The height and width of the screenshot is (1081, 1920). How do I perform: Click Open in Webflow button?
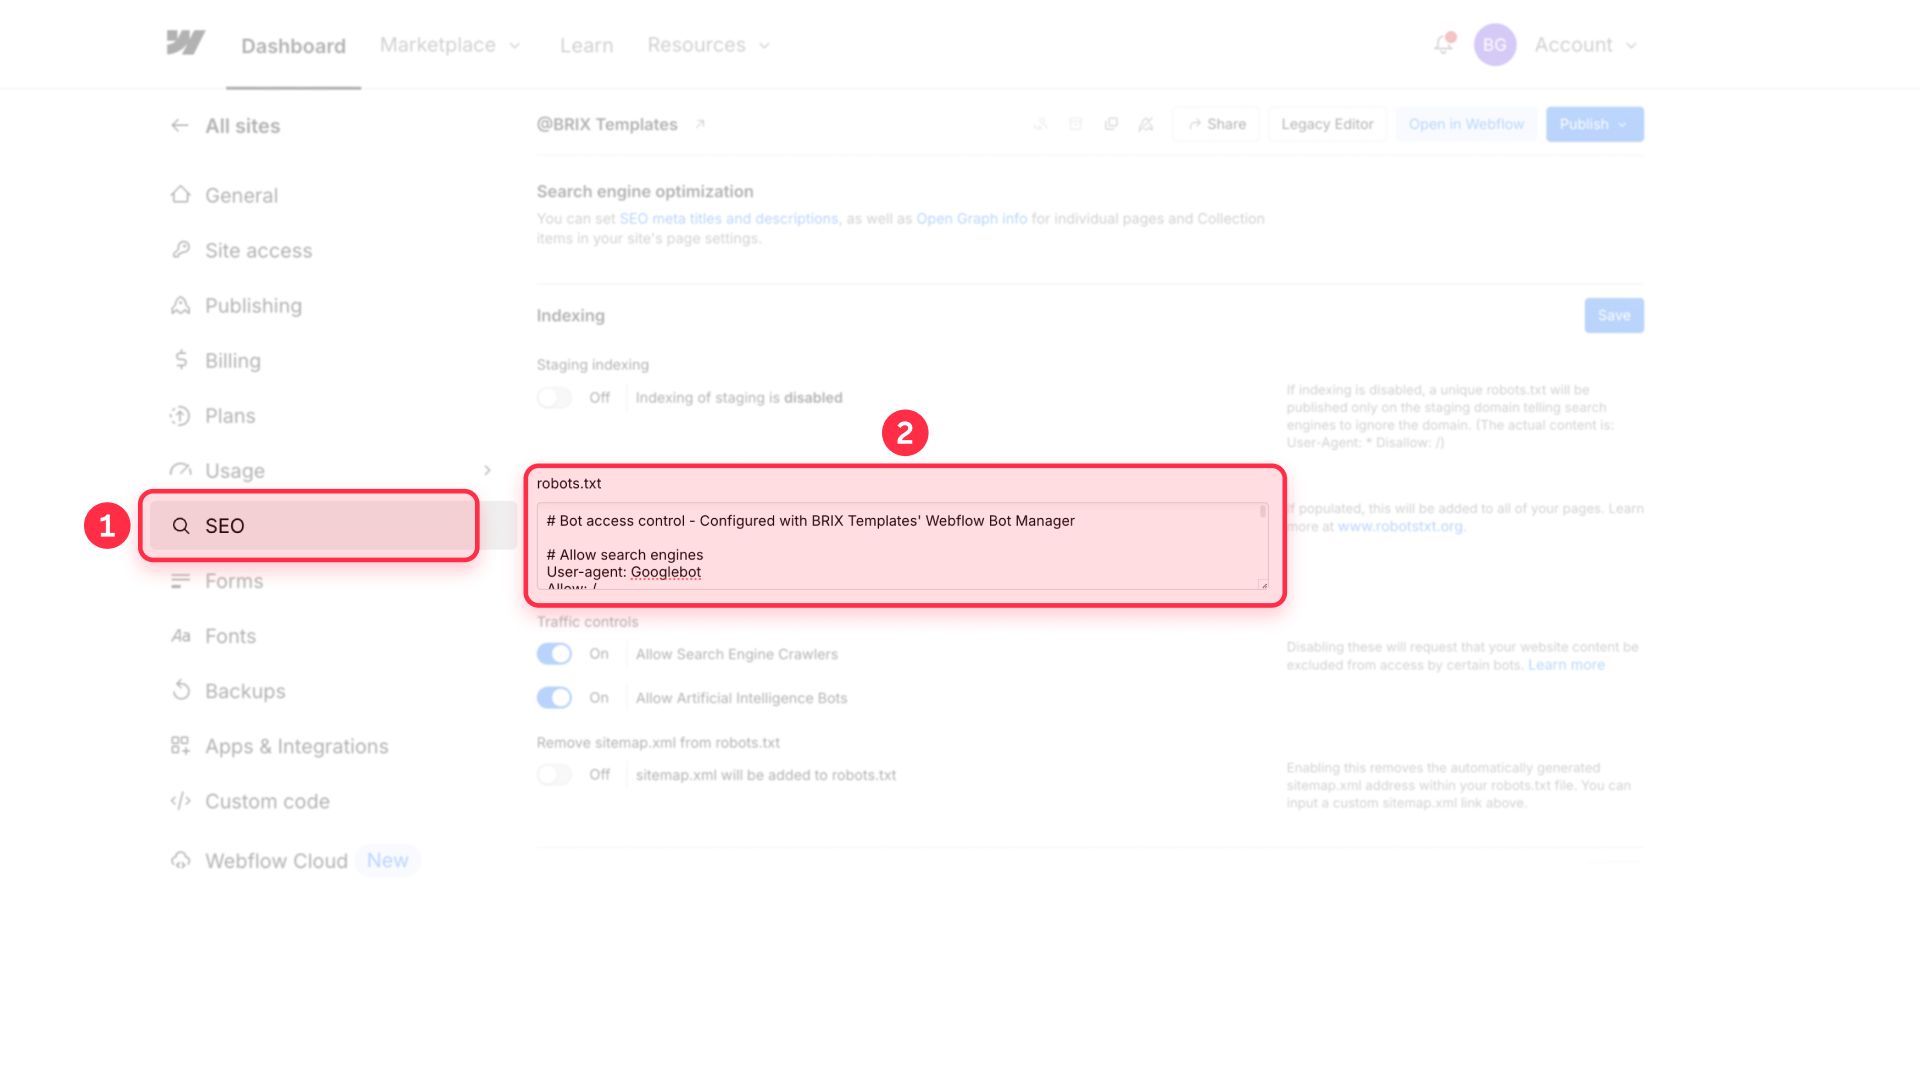click(1466, 124)
